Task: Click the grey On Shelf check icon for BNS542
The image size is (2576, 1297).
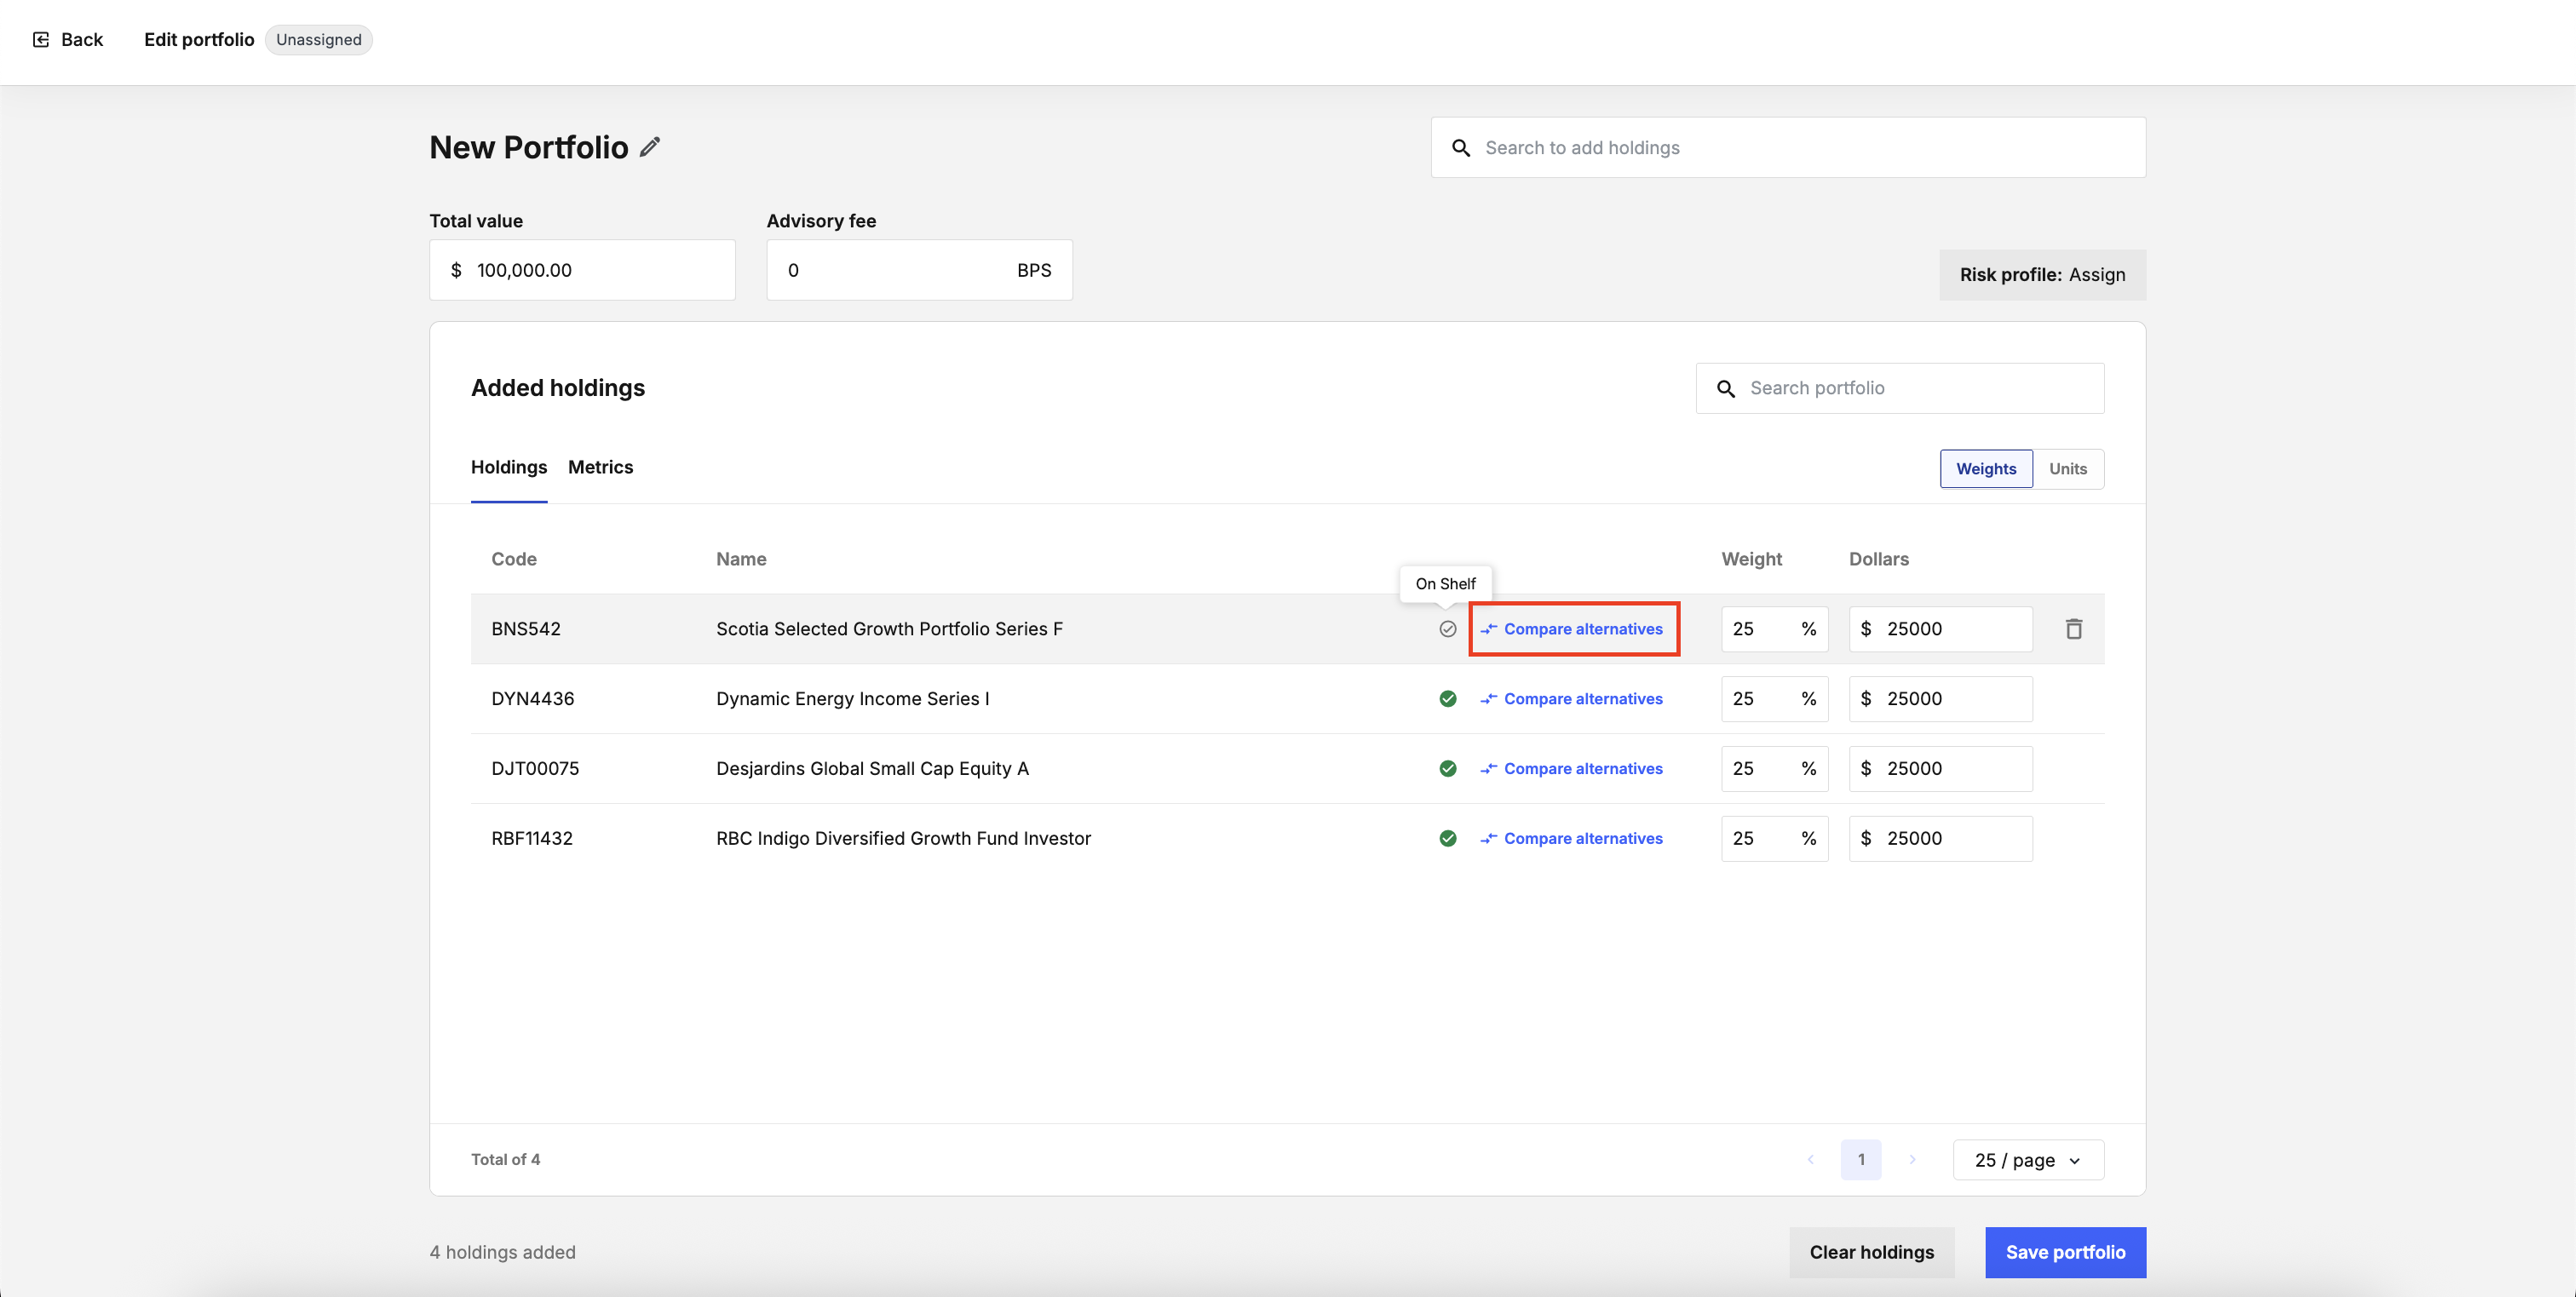Action: click(1447, 629)
